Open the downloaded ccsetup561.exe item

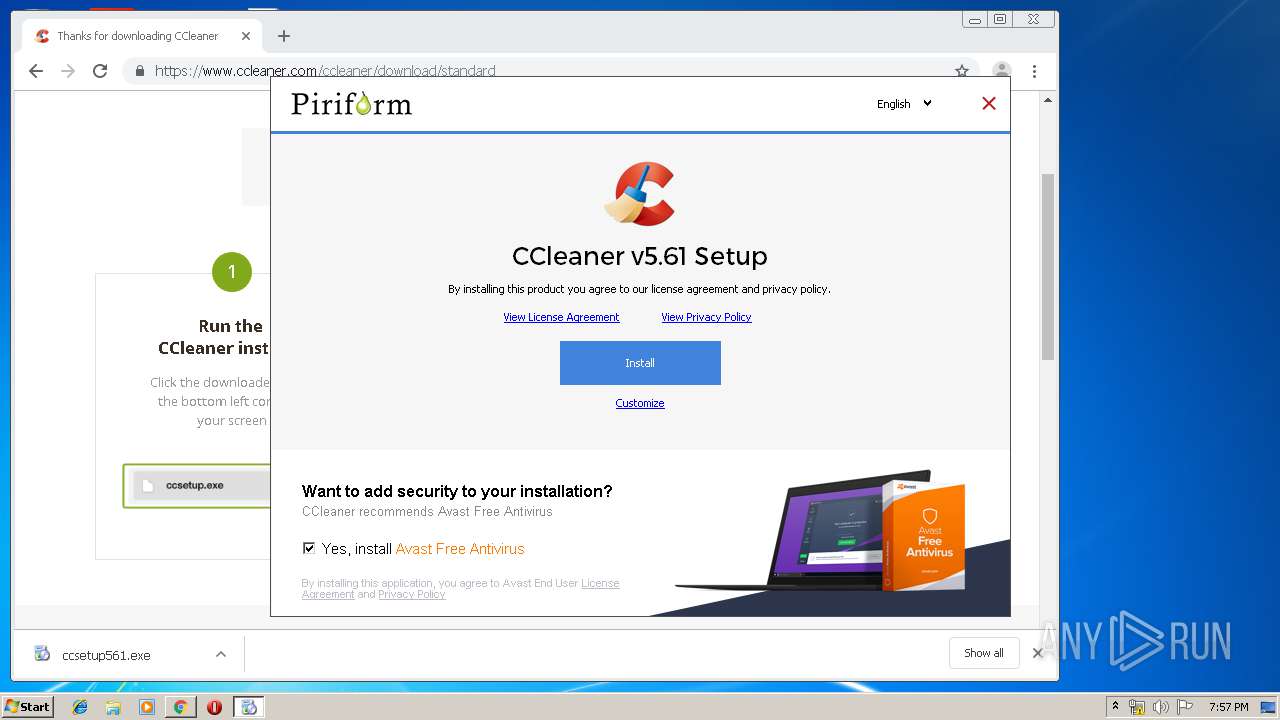pos(105,655)
